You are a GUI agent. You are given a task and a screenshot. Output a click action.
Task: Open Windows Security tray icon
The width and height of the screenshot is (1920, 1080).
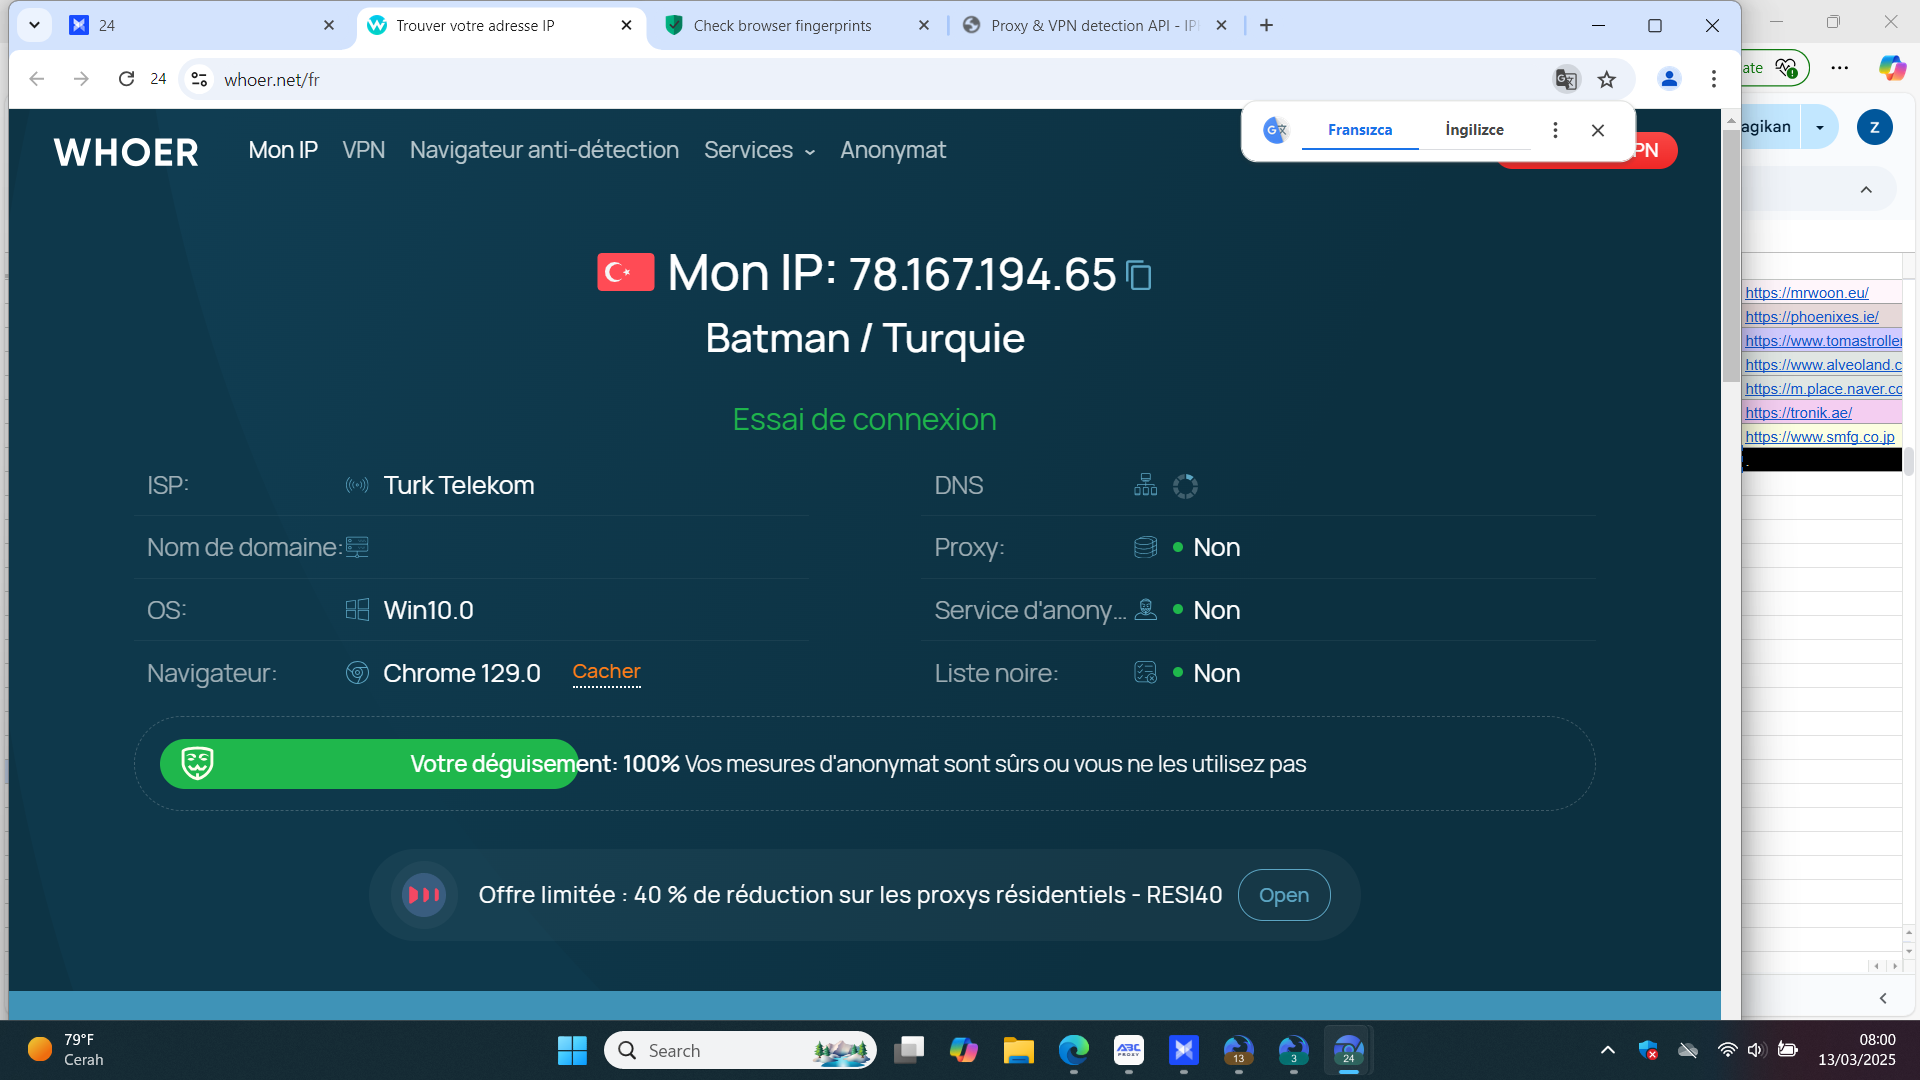(x=1649, y=1050)
